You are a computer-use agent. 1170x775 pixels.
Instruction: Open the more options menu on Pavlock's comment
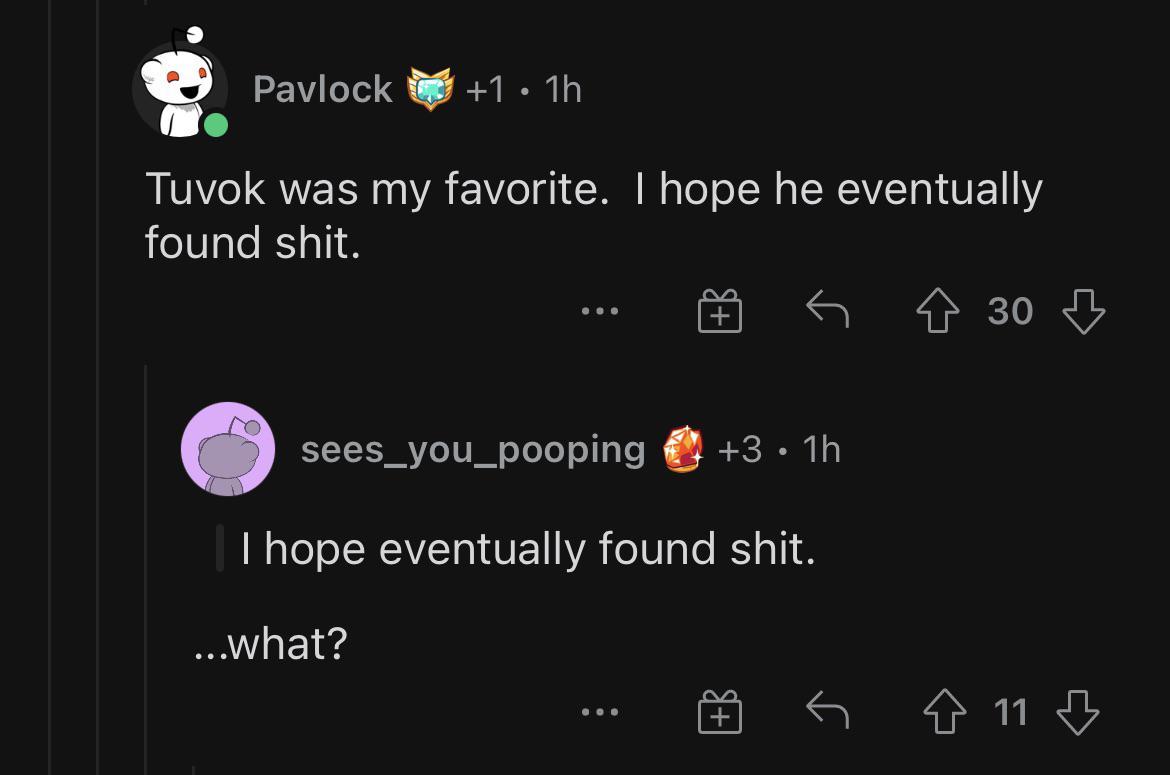pos(599,312)
